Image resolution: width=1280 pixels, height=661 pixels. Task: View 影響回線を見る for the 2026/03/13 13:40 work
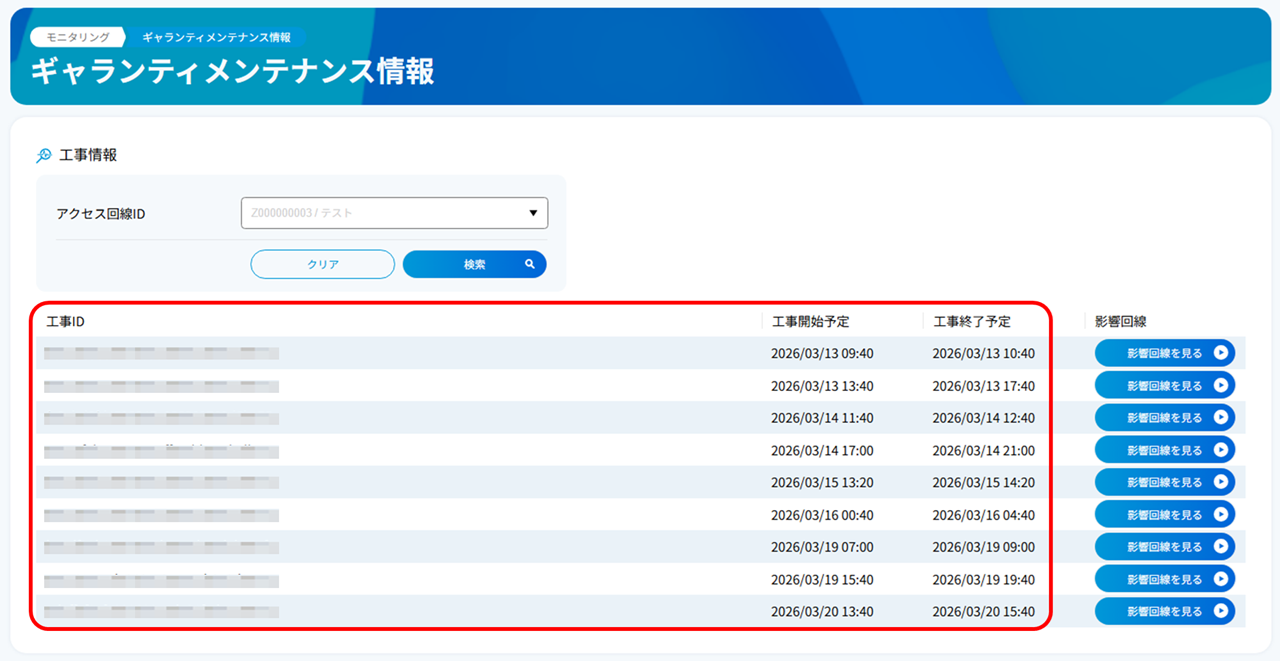coord(1164,386)
